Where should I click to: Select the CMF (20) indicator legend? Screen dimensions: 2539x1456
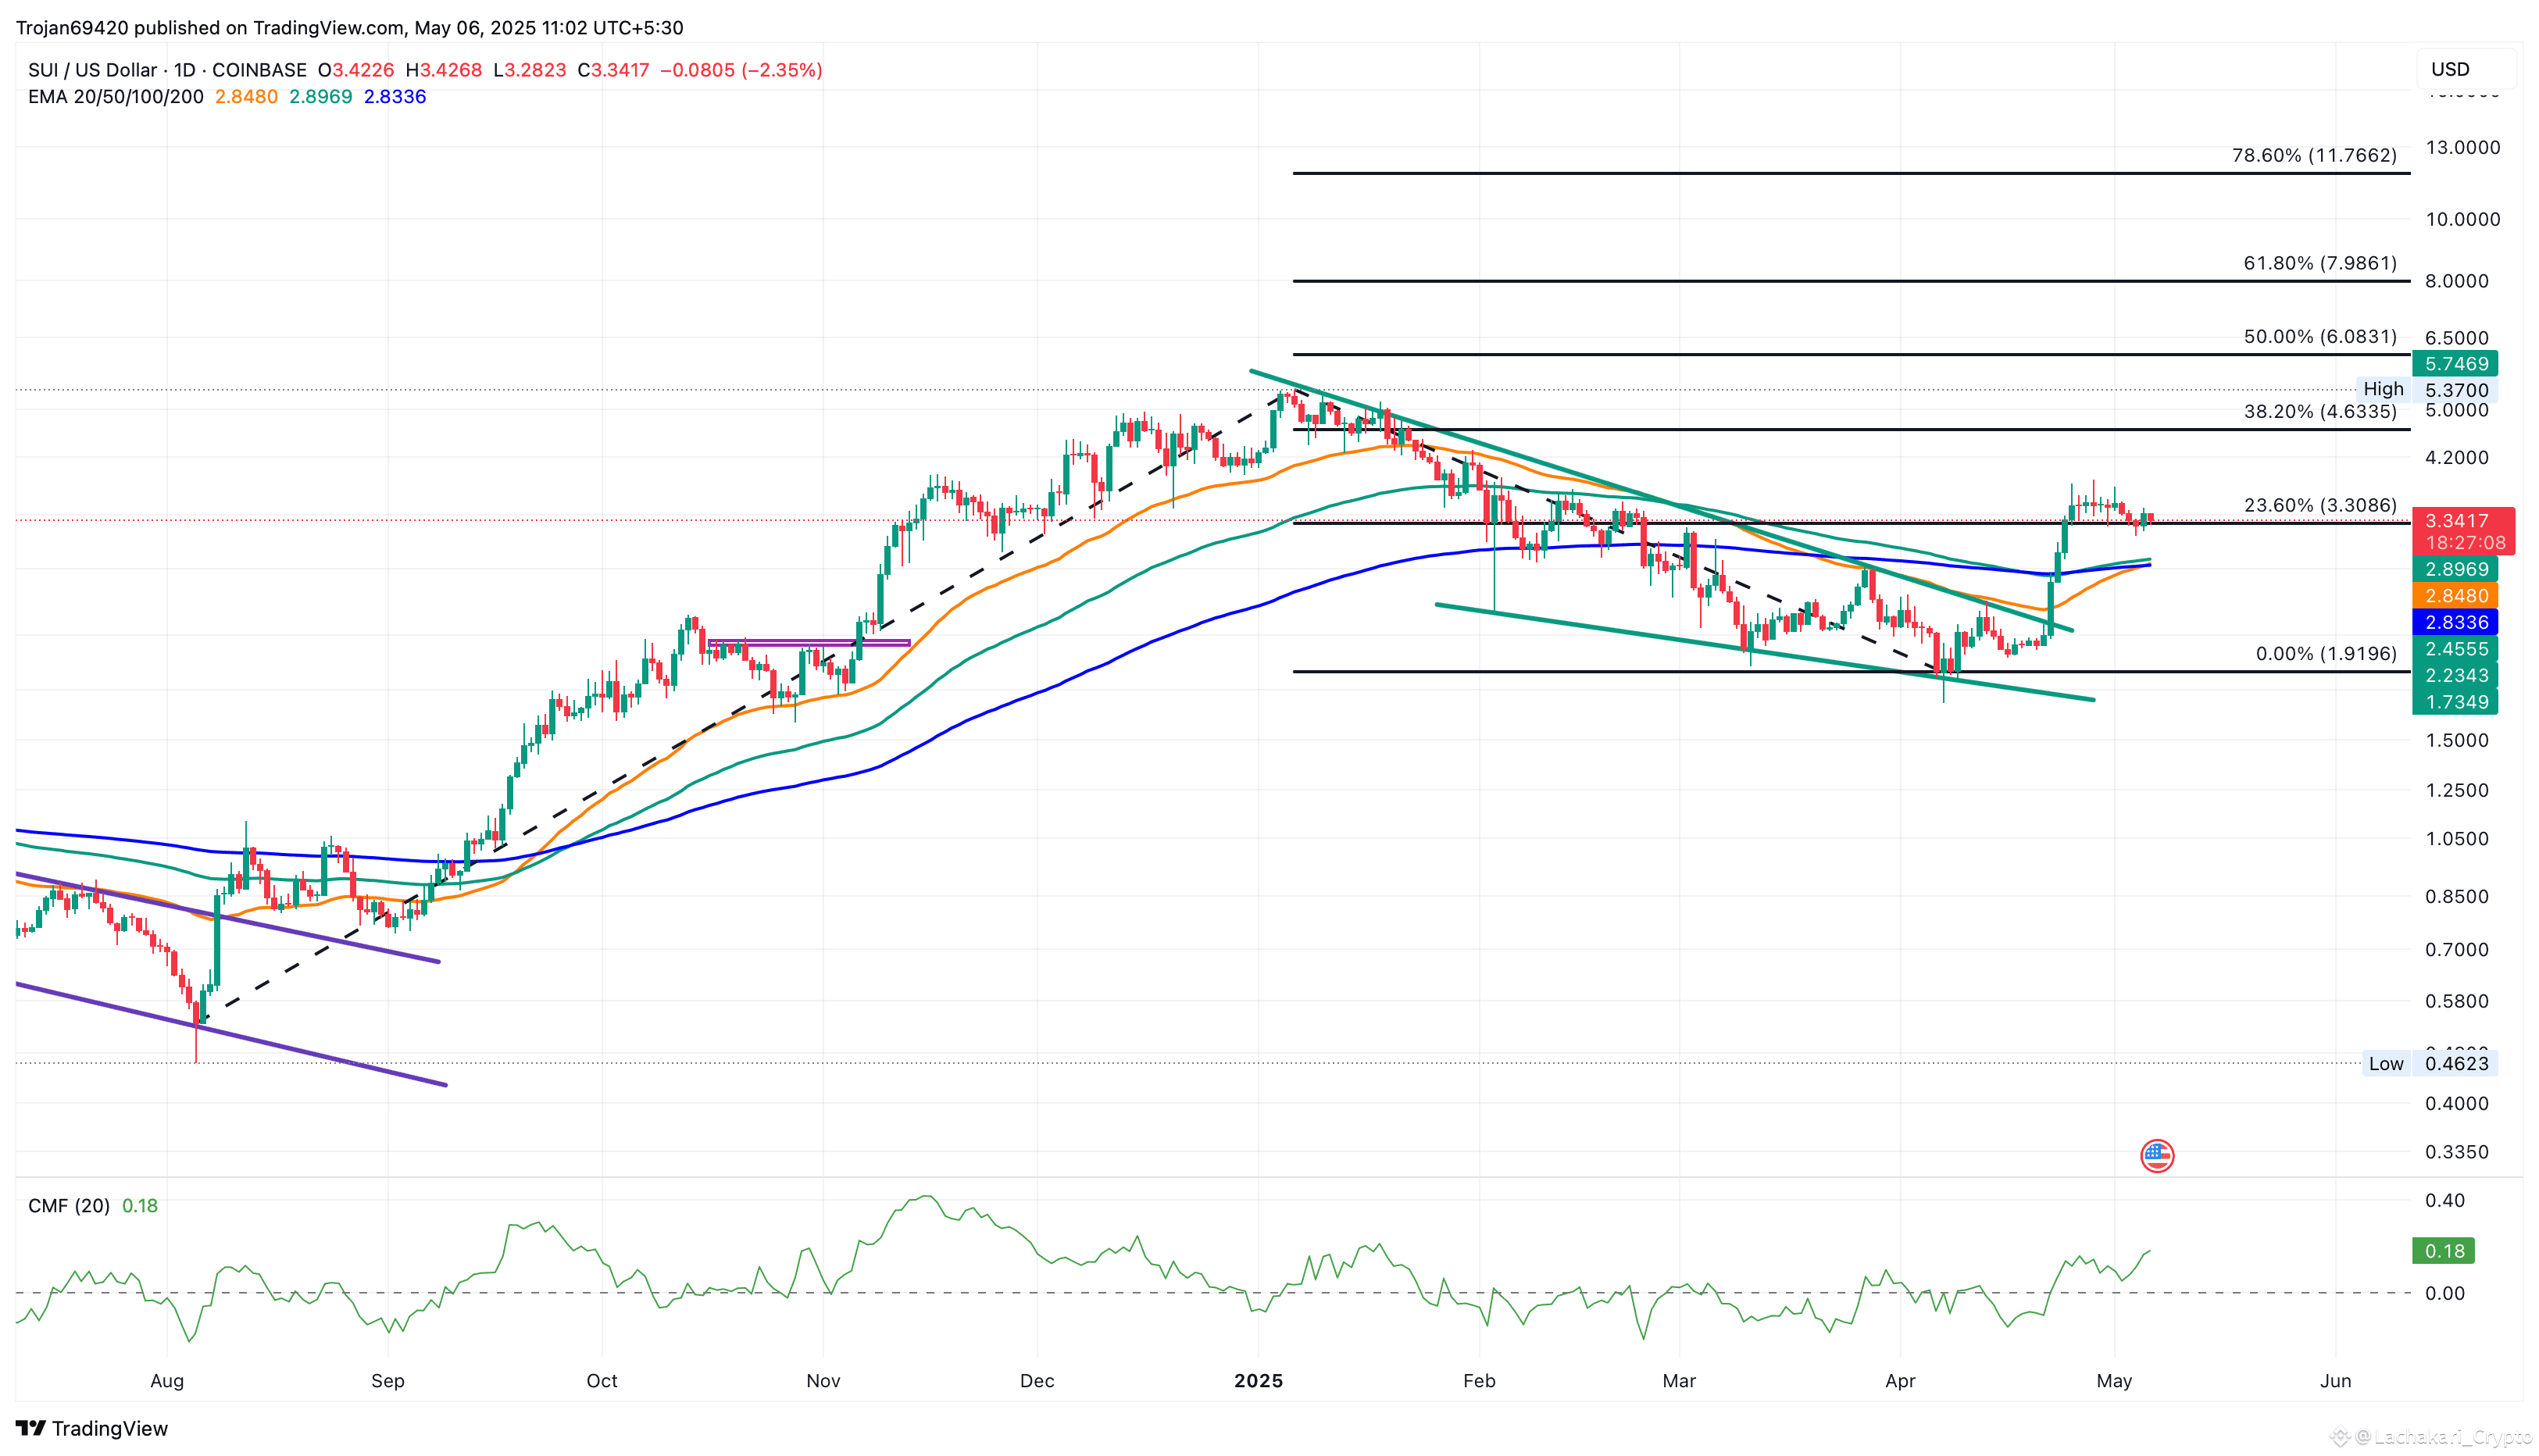click(x=68, y=1205)
